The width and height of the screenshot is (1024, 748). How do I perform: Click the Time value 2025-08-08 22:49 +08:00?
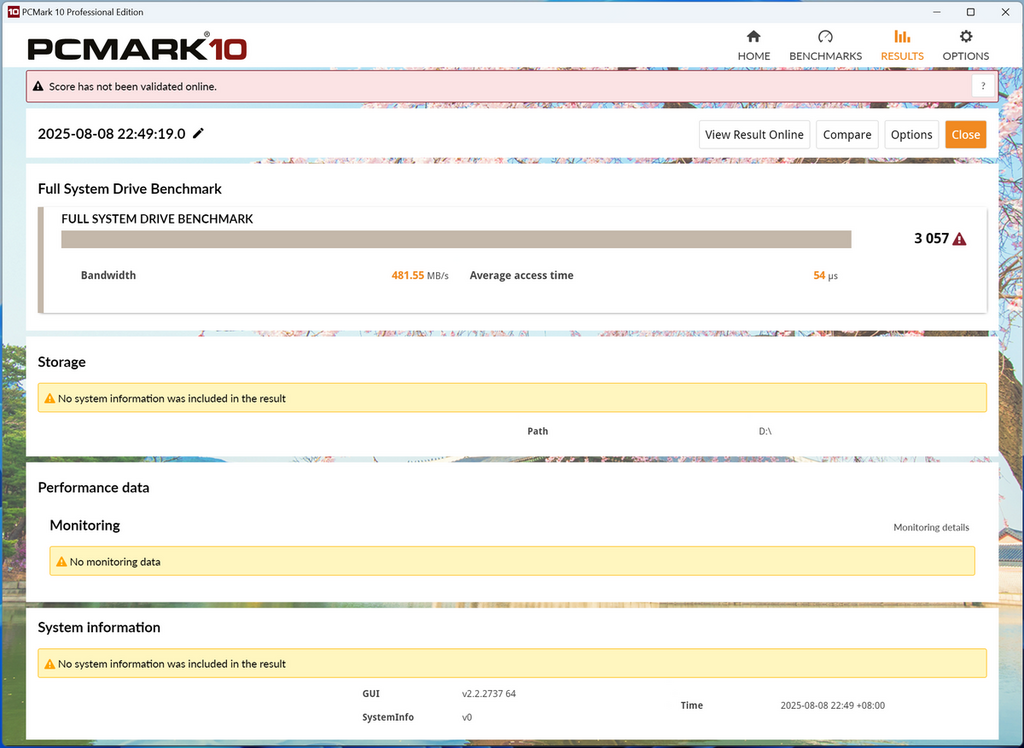pyautogui.click(x=833, y=706)
